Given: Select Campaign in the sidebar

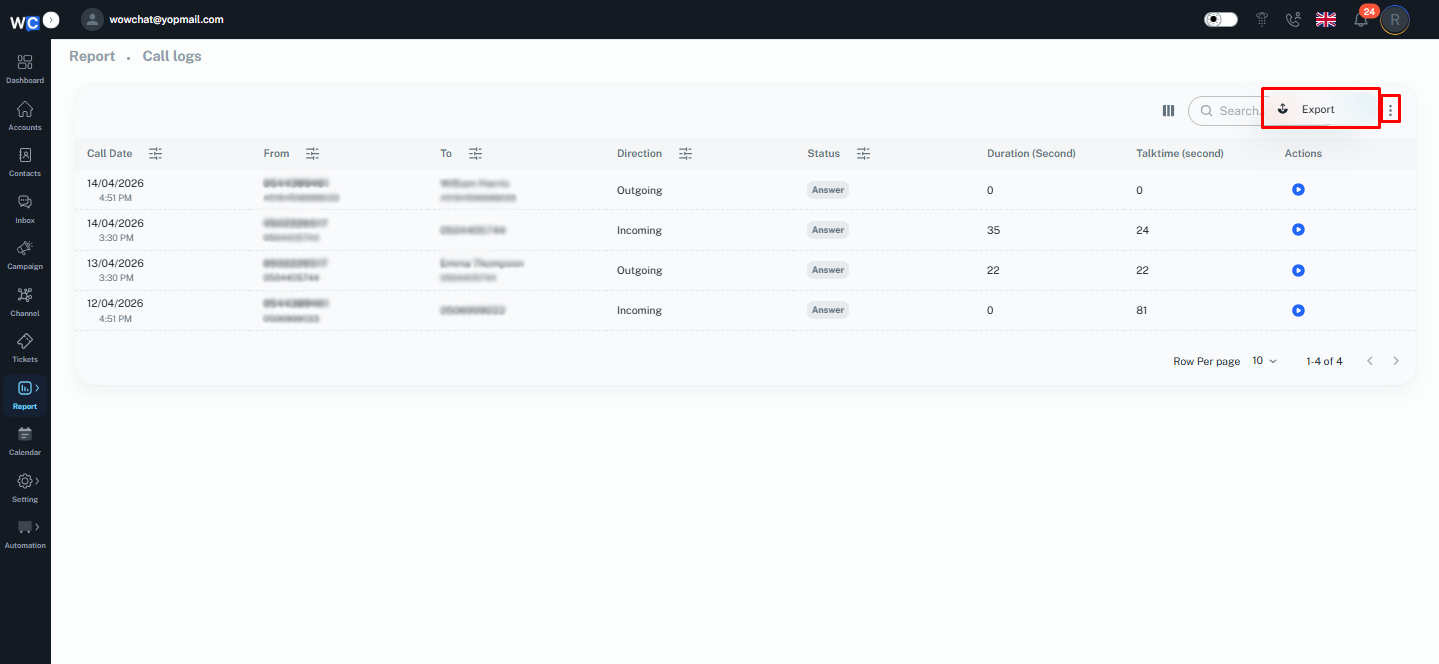Looking at the screenshot, I should 25,254.
